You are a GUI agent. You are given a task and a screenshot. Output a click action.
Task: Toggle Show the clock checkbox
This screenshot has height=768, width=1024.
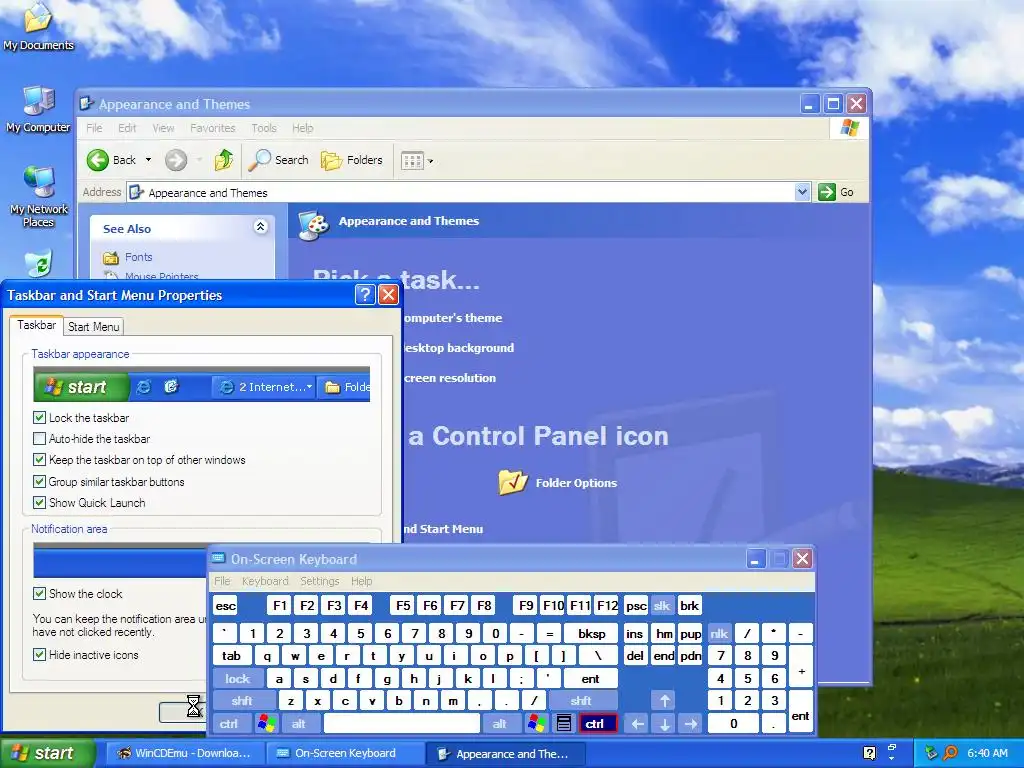39,594
